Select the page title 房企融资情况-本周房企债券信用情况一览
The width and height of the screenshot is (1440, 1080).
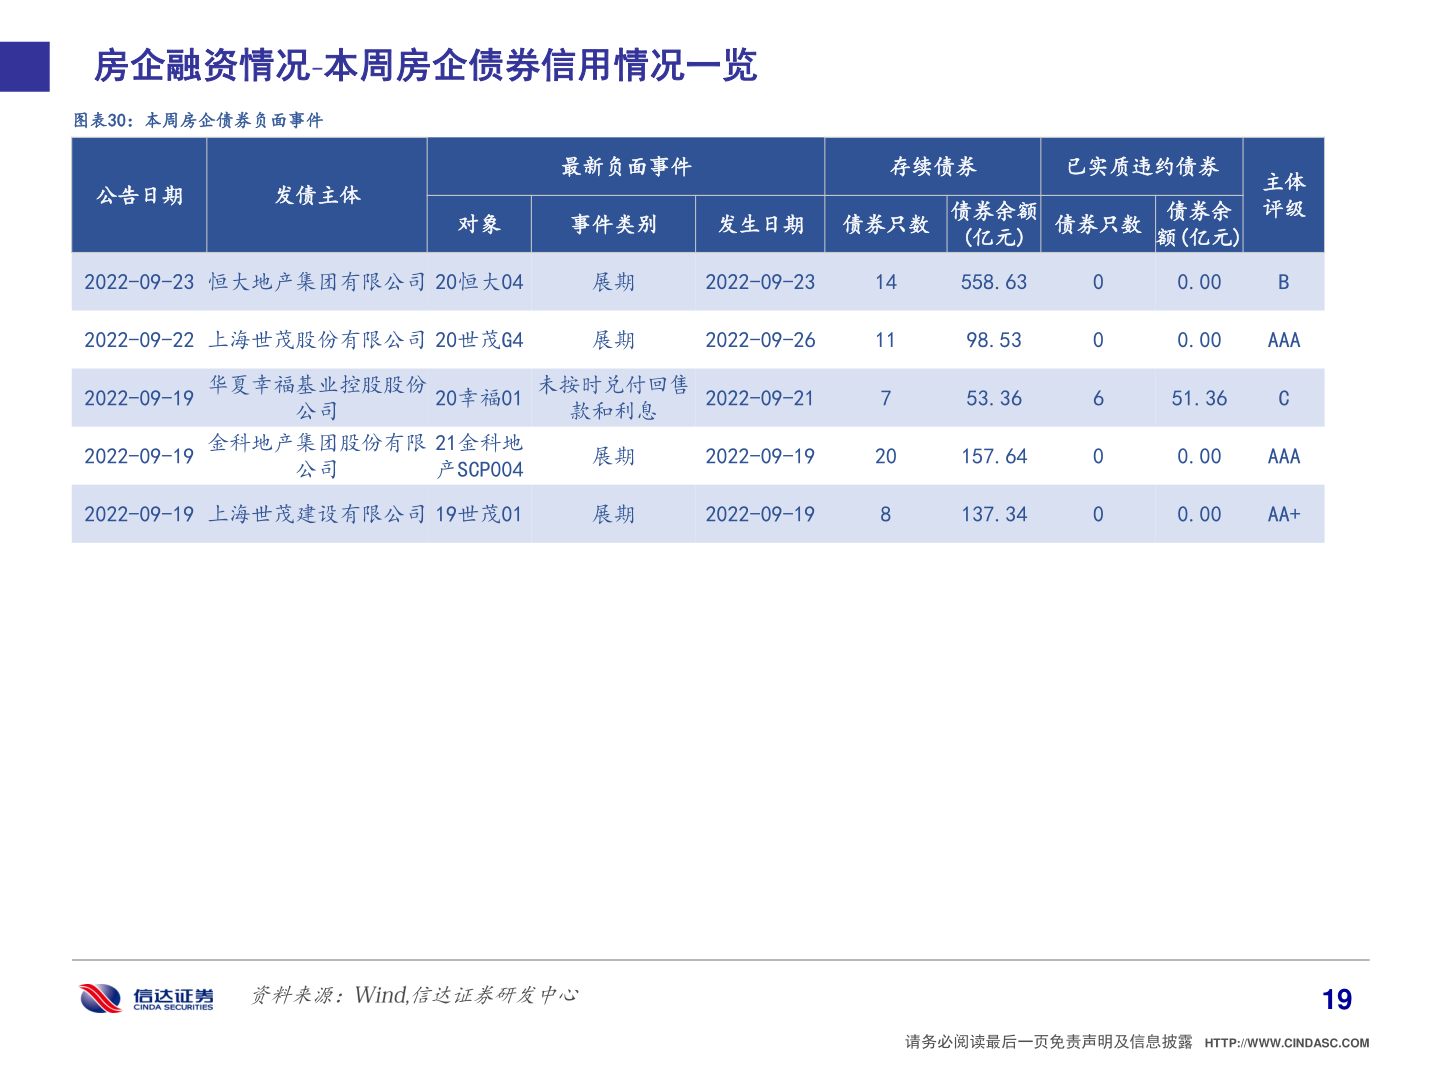click(x=427, y=68)
